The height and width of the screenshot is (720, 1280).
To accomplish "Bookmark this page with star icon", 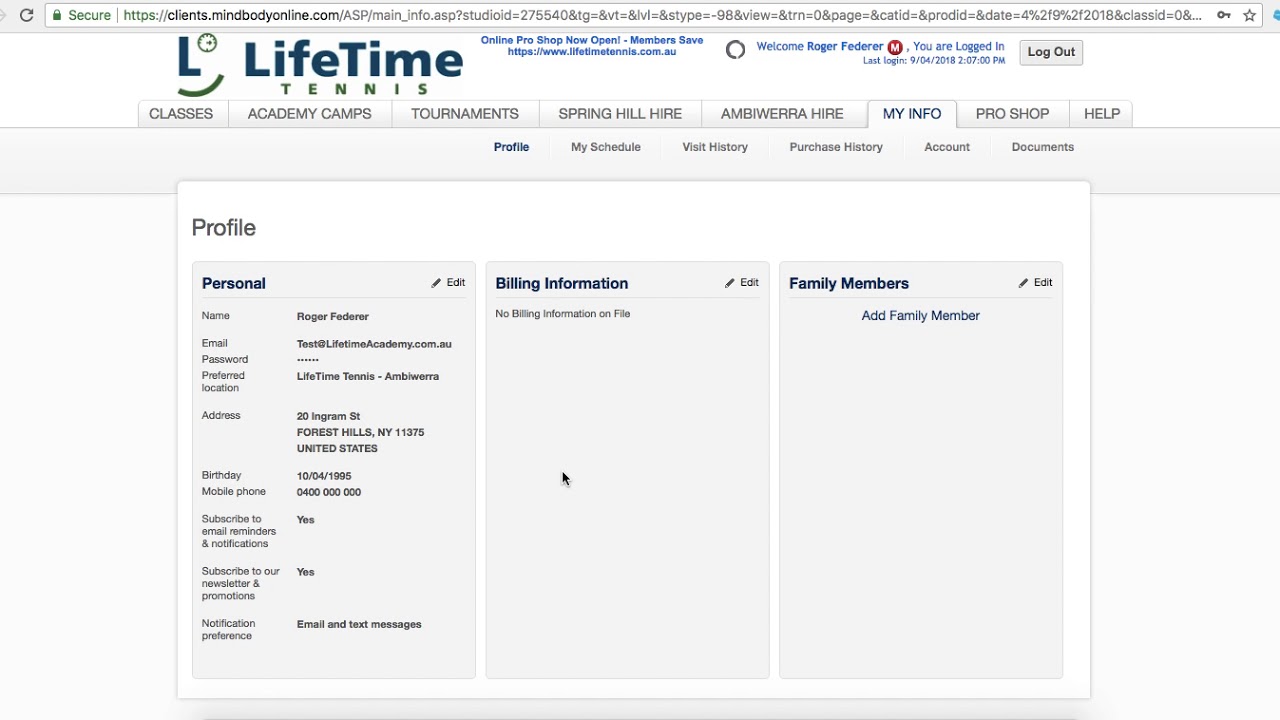I will pos(1249,15).
